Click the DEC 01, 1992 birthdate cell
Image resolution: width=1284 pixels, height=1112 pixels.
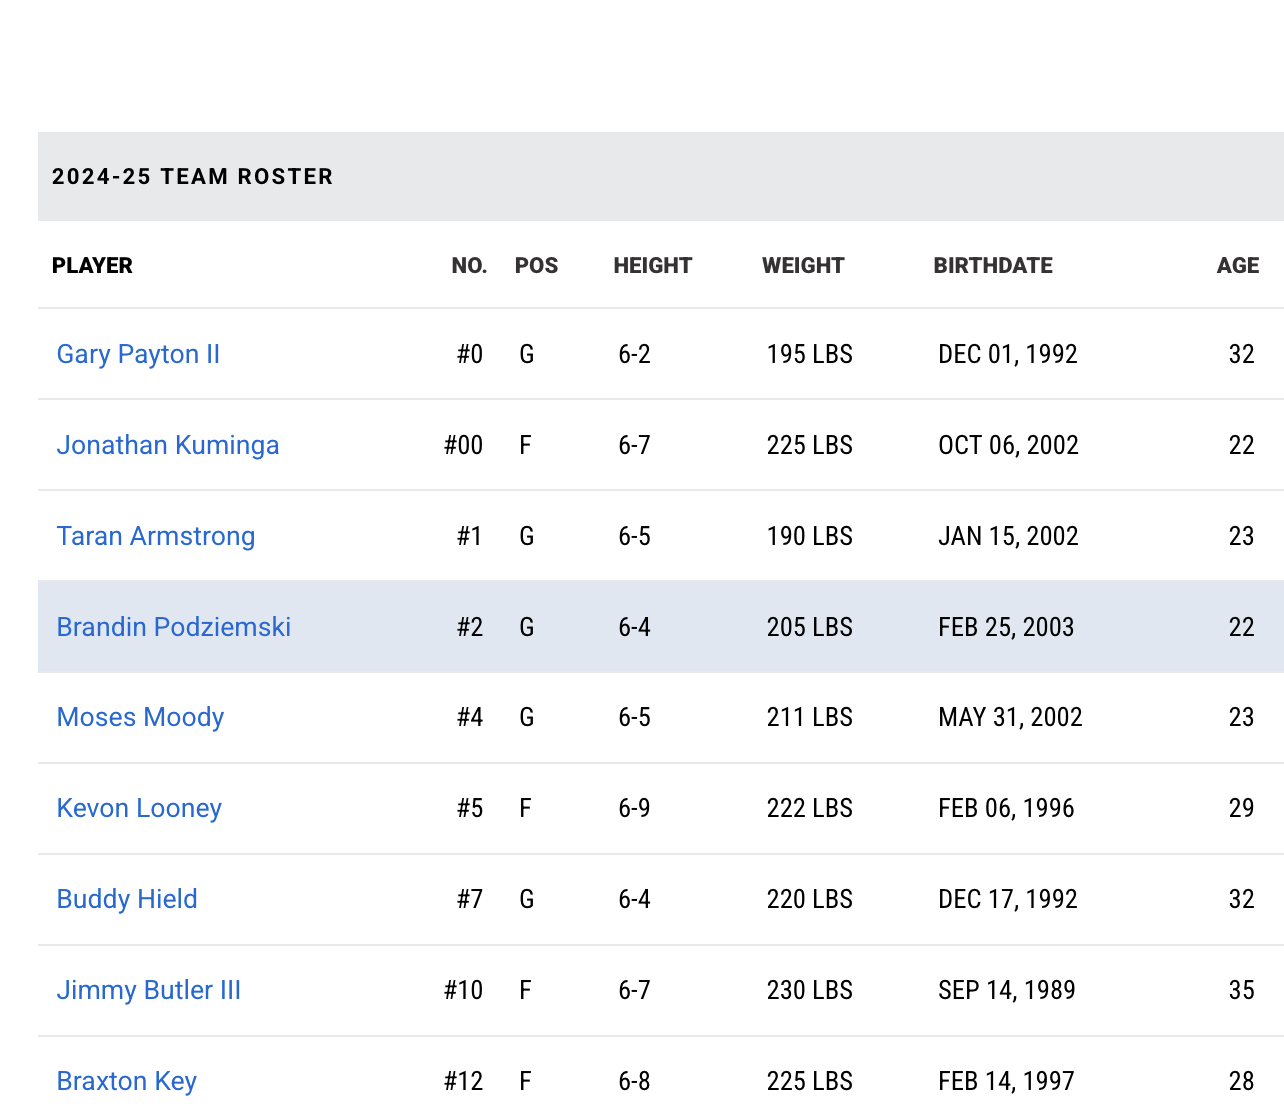pyautogui.click(x=1008, y=354)
